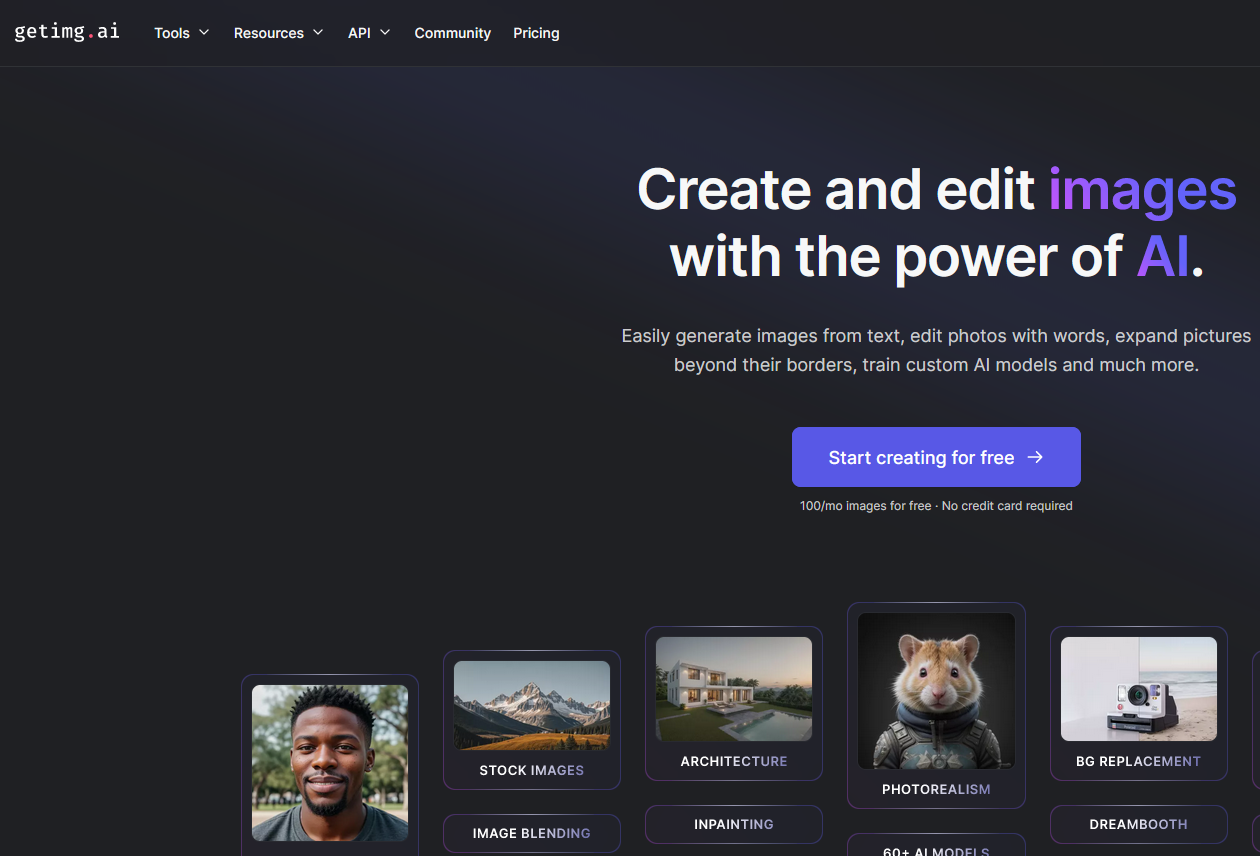Click the INPAINTING pill
The width and height of the screenshot is (1260, 856).
tap(733, 824)
